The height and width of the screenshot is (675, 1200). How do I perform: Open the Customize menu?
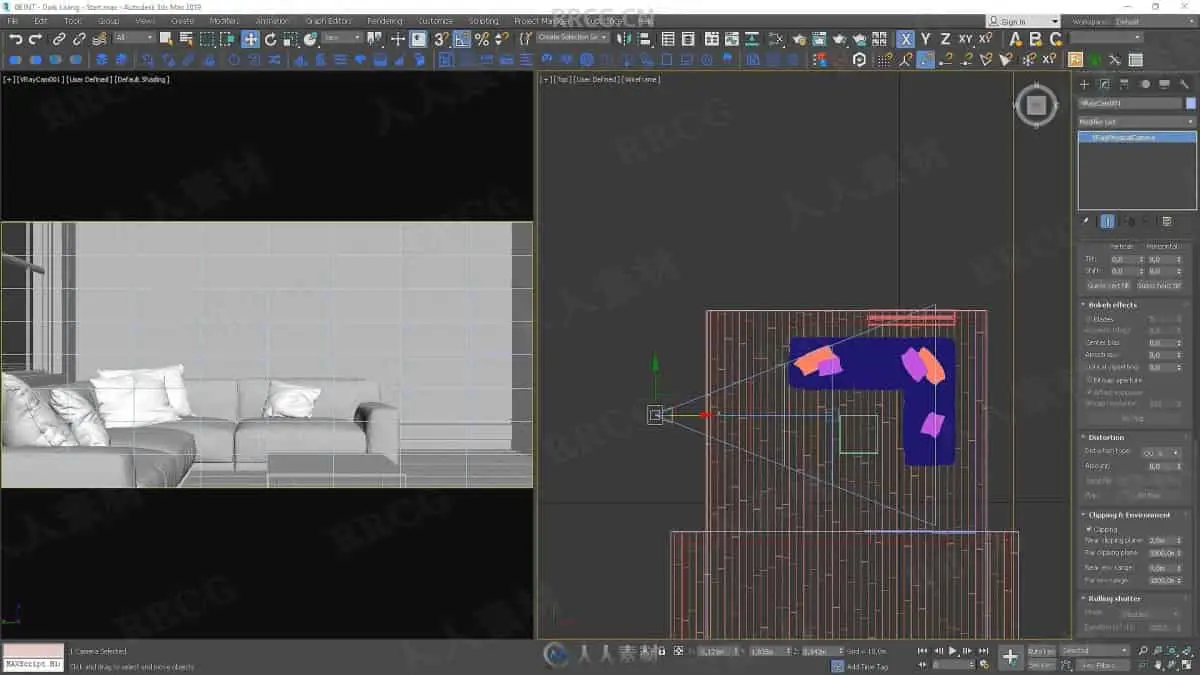click(x=435, y=21)
